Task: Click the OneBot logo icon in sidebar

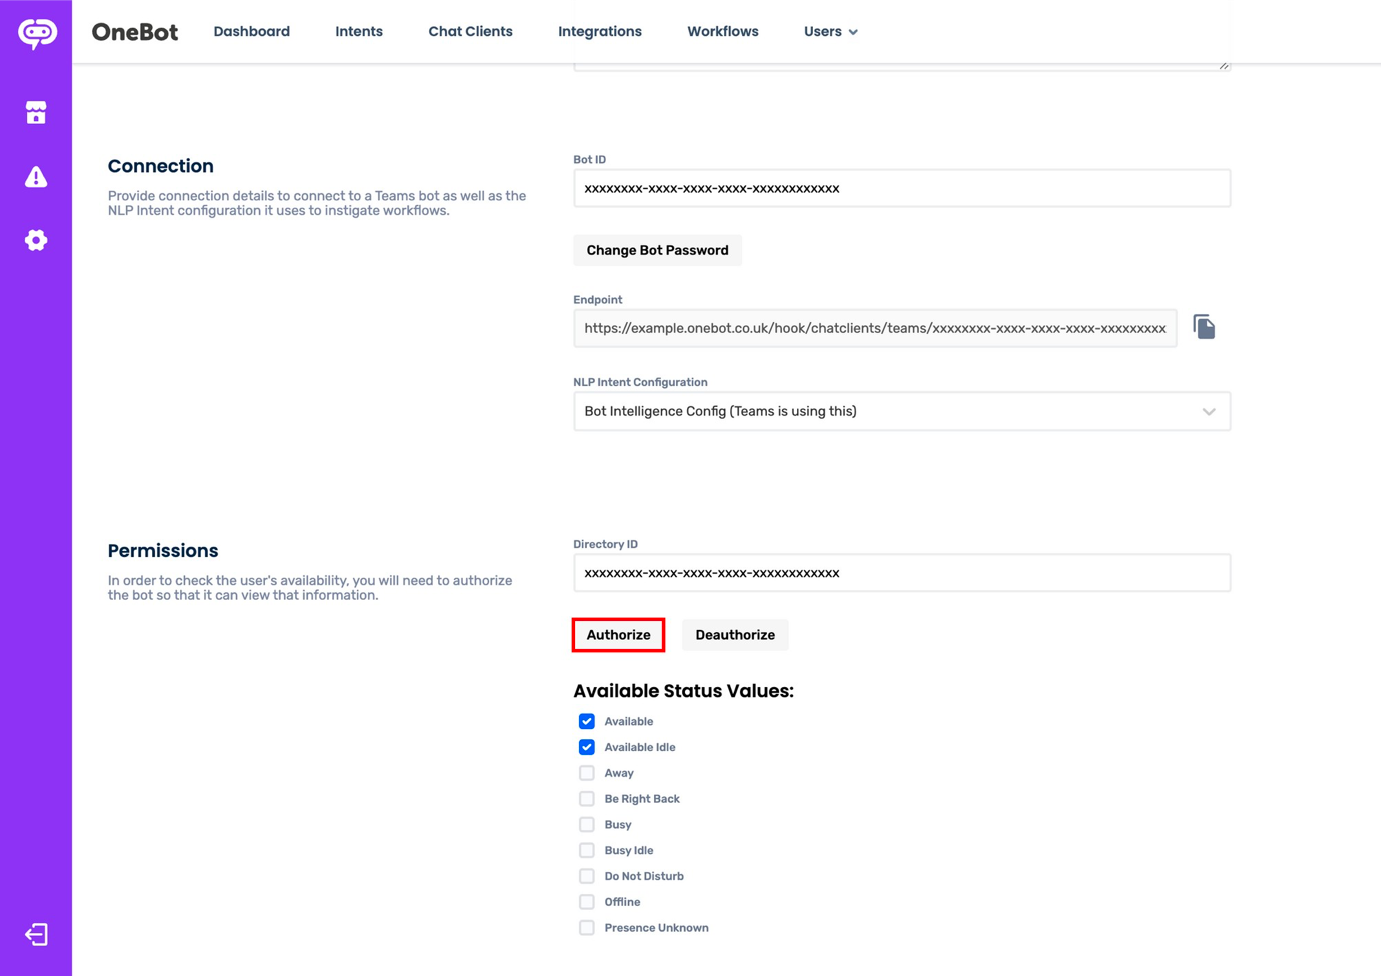Action: [x=37, y=34]
